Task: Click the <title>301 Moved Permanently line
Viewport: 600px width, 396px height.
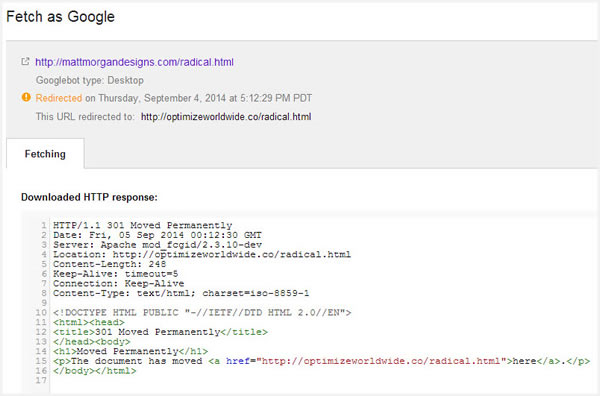Action: tap(160, 332)
